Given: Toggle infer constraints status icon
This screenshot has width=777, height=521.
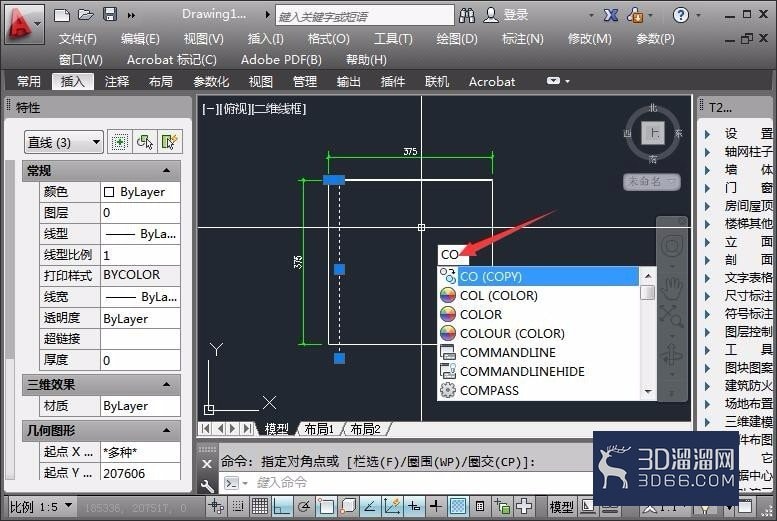Looking at the screenshot, I should 216,506.
